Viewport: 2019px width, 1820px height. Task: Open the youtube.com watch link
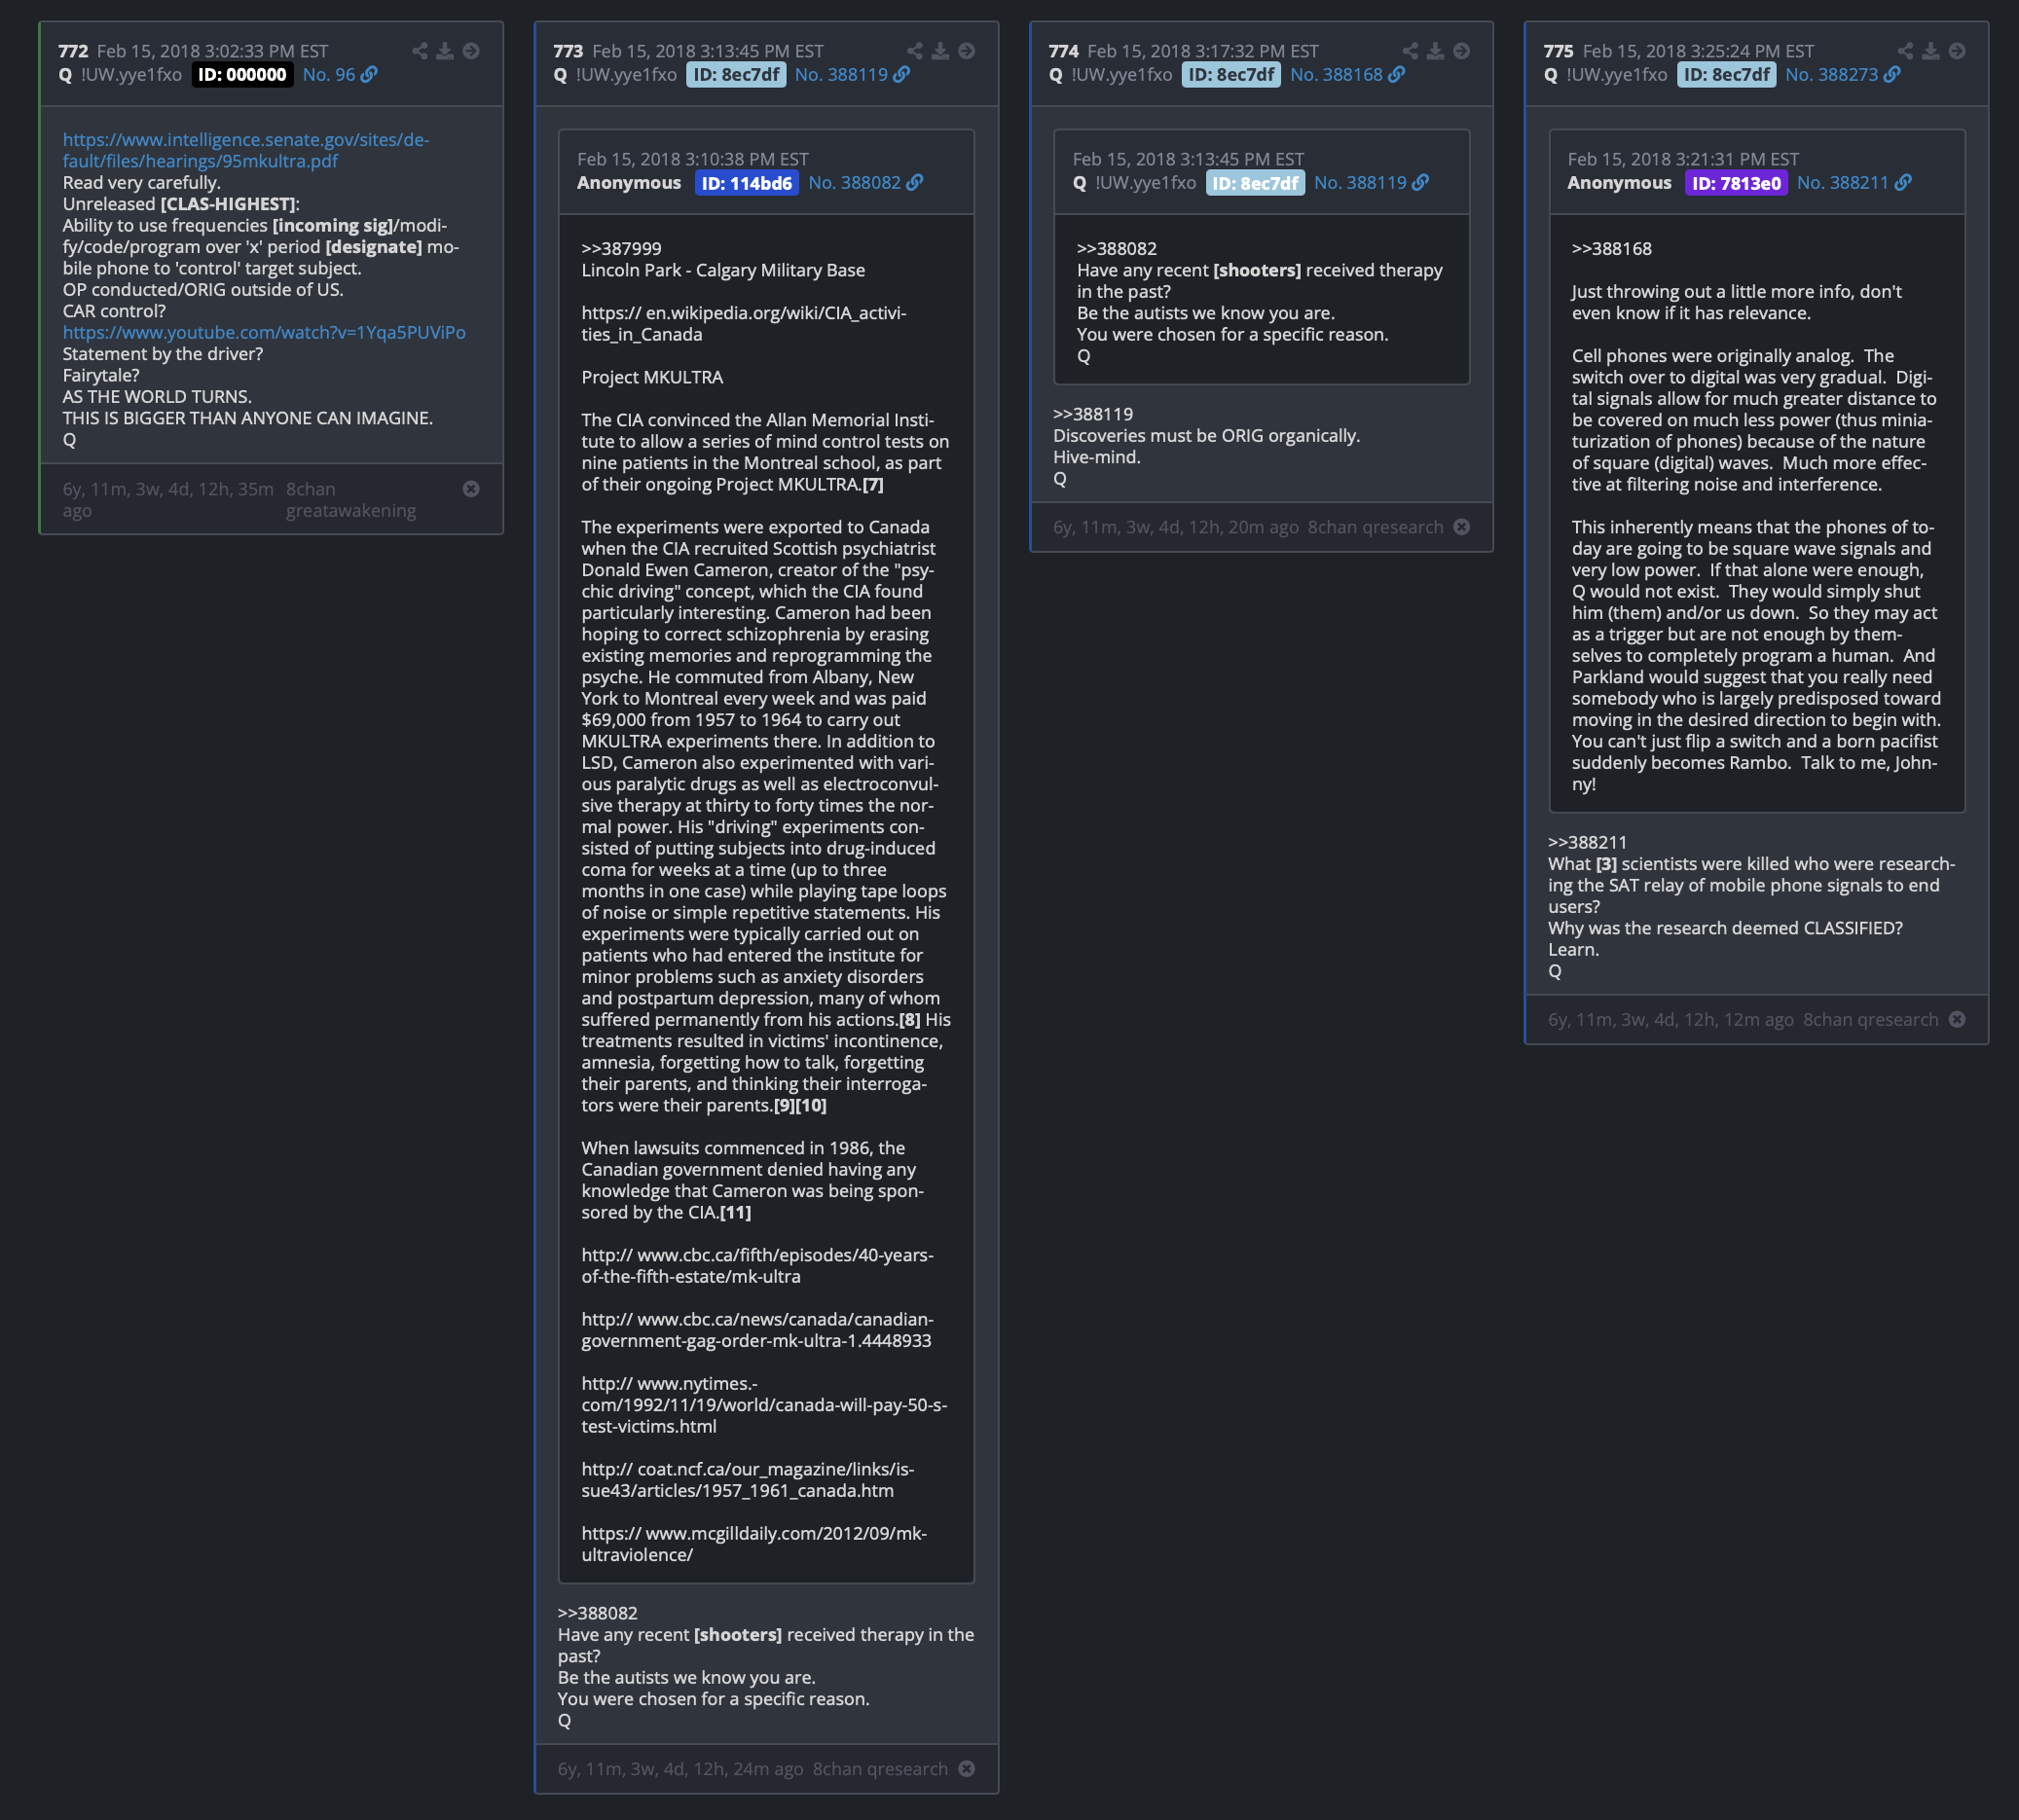pos(264,332)
